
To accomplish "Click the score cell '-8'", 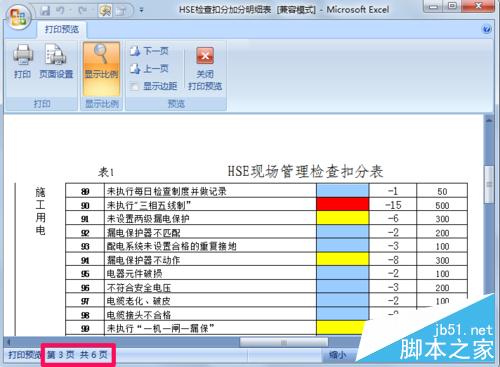I will (393, 259).
